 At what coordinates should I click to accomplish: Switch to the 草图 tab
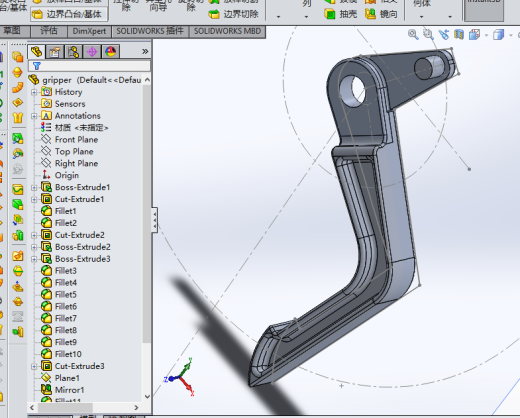coord(12,31)
